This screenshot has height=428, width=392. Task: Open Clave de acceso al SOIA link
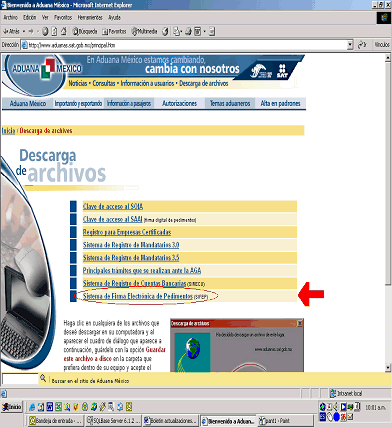point(113,207)
